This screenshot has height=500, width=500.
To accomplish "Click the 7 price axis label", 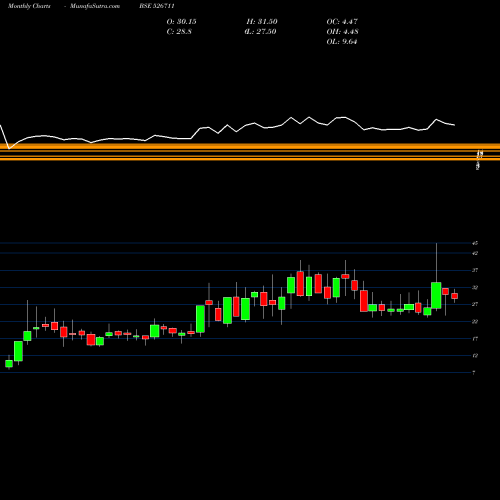I will (474, 373).
